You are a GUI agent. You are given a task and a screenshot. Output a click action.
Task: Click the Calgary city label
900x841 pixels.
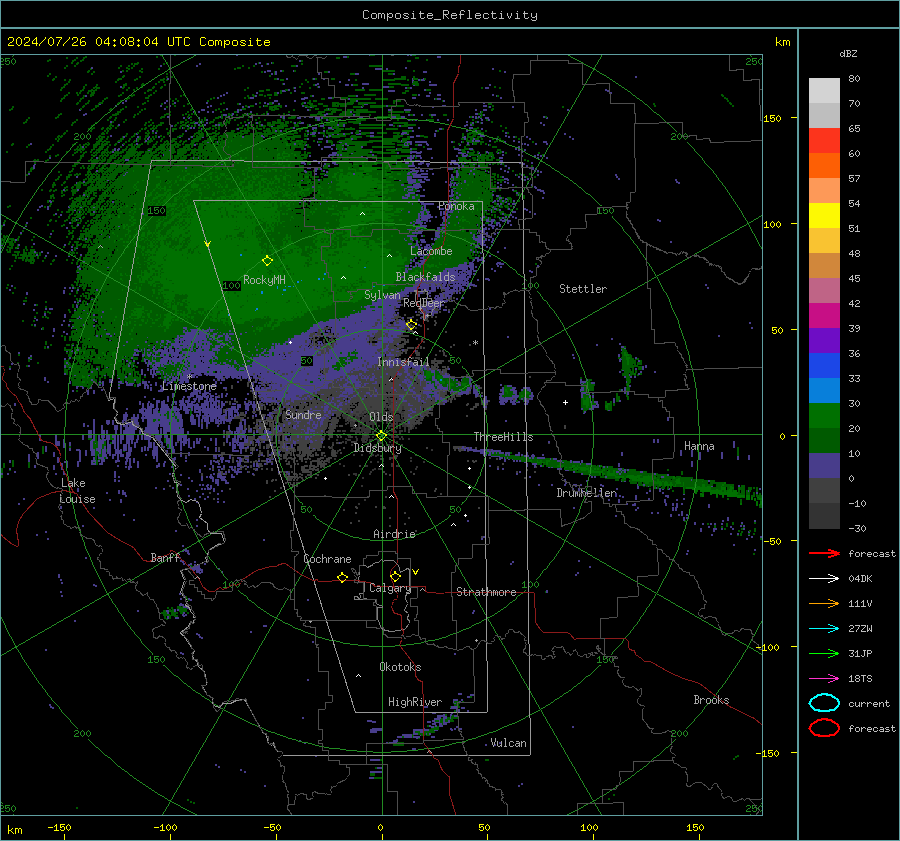click(x=390, y=588)
